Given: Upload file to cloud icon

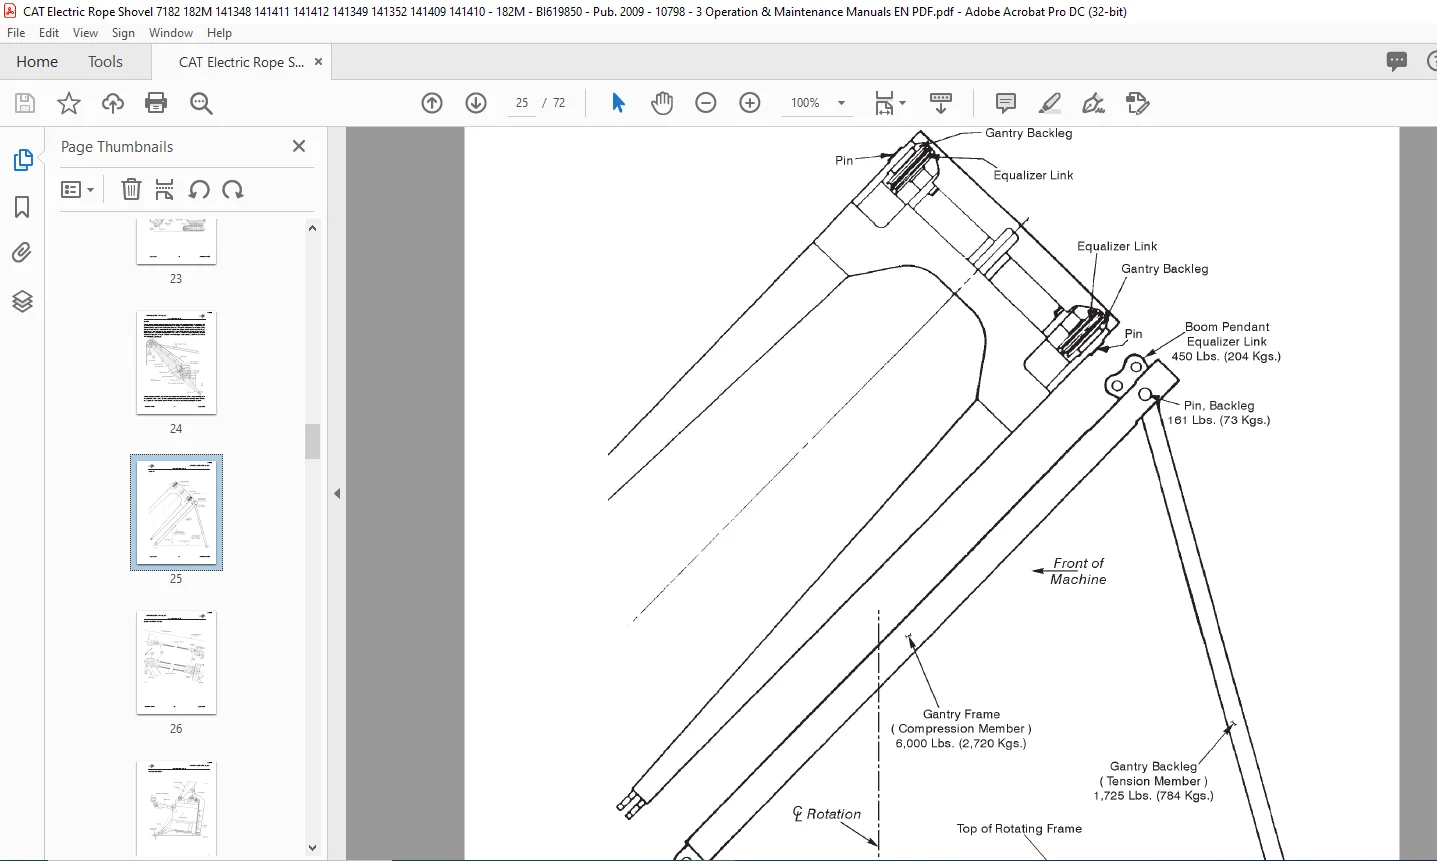Looking at the screenshot, I should (x=113, y=103).
